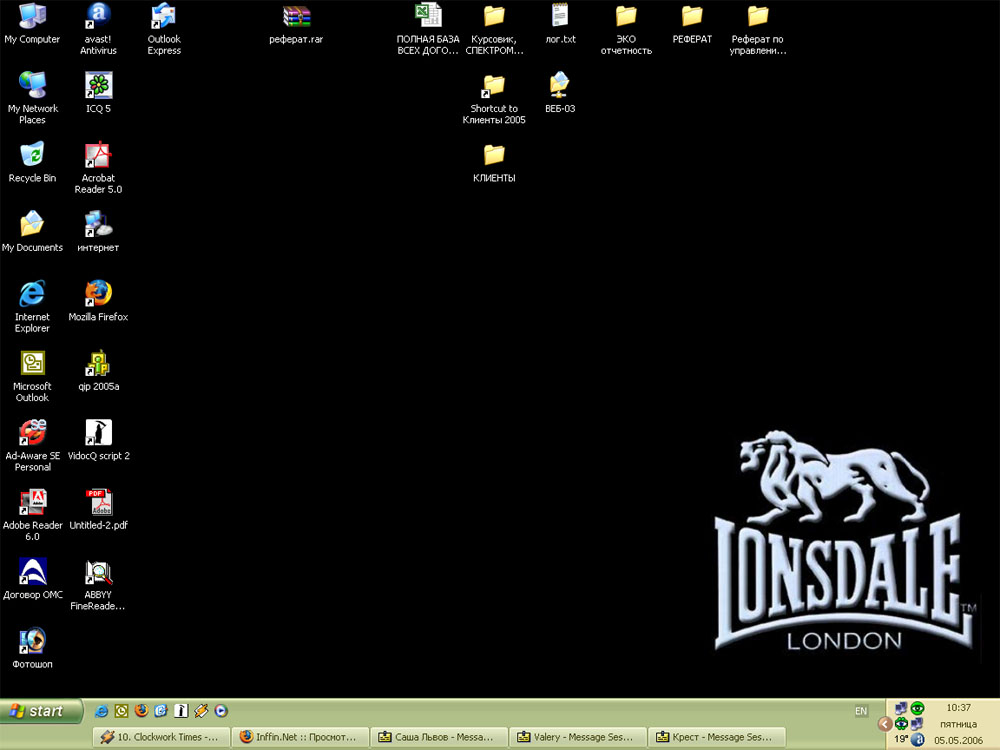
Task: Select the Untitled-2.pdf file
Action: (98, 510)
